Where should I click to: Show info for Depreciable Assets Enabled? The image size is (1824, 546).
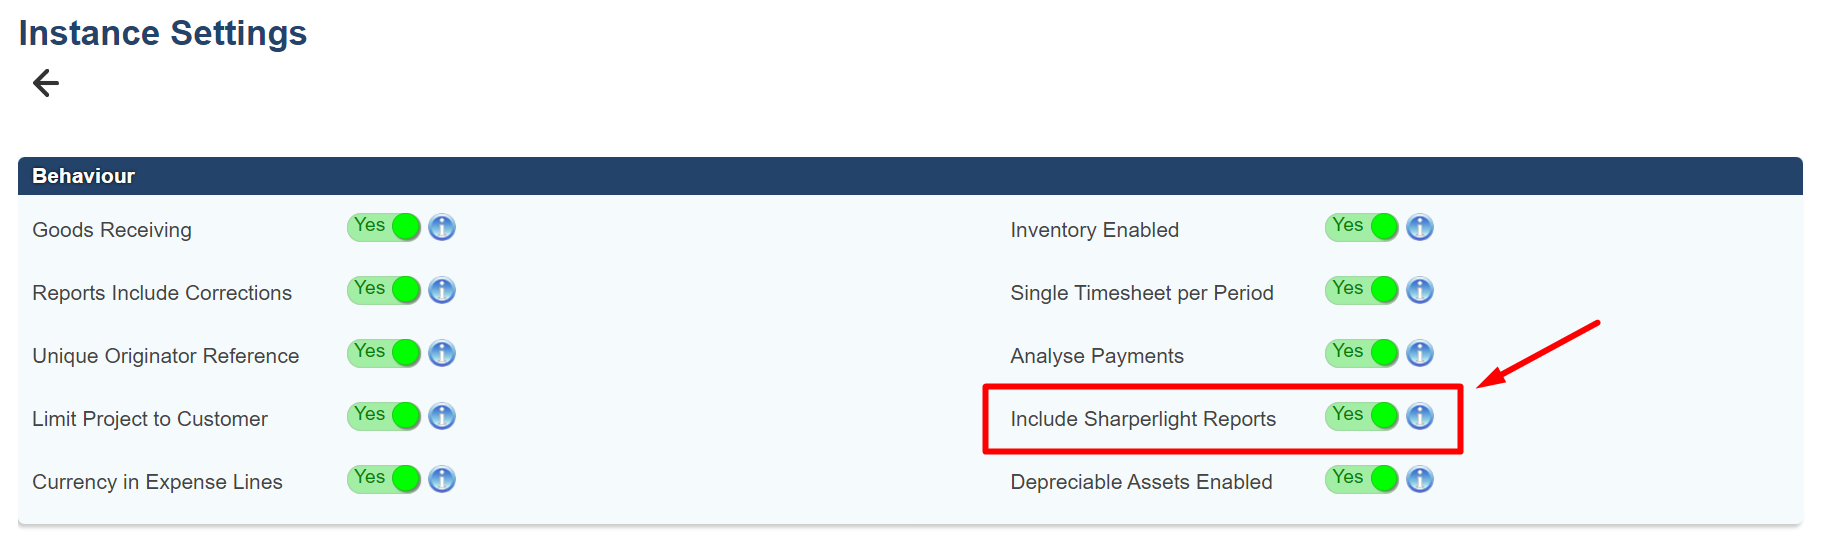pos(1420,480)
